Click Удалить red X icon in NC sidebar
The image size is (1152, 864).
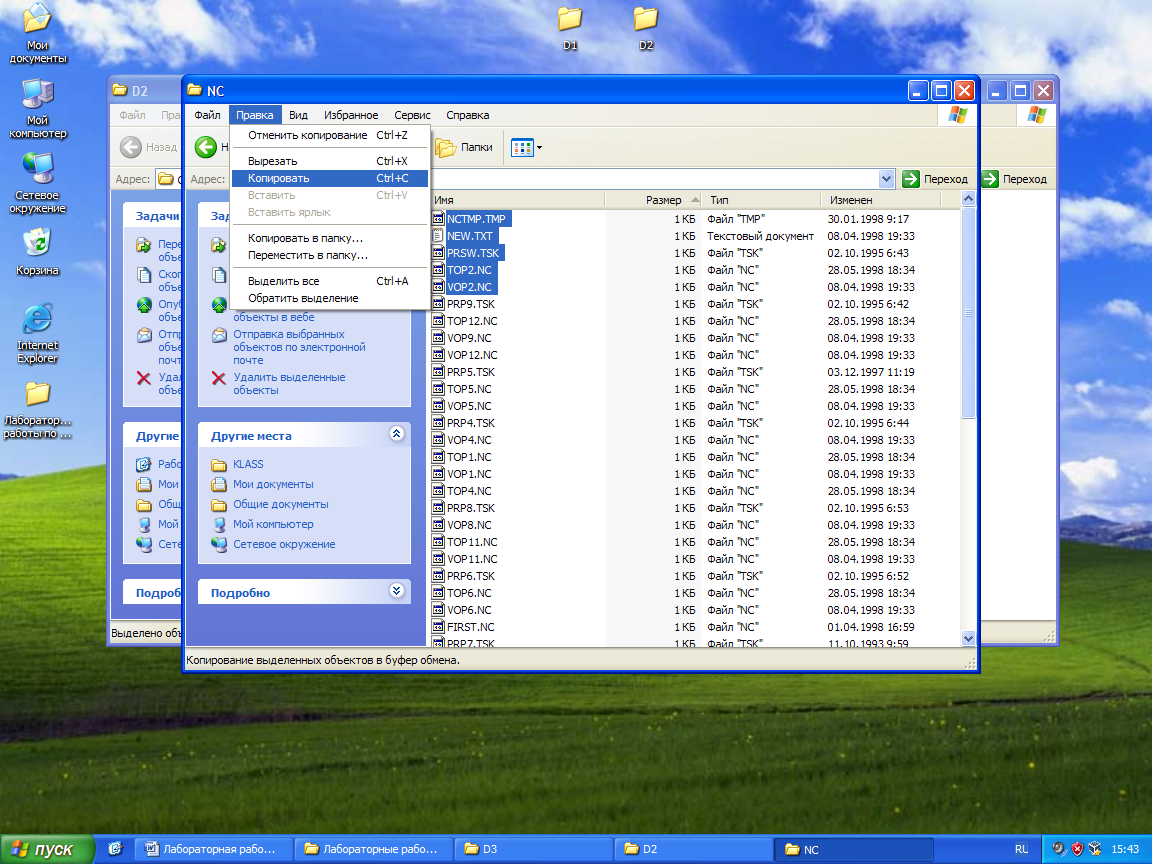pos(219,378)
